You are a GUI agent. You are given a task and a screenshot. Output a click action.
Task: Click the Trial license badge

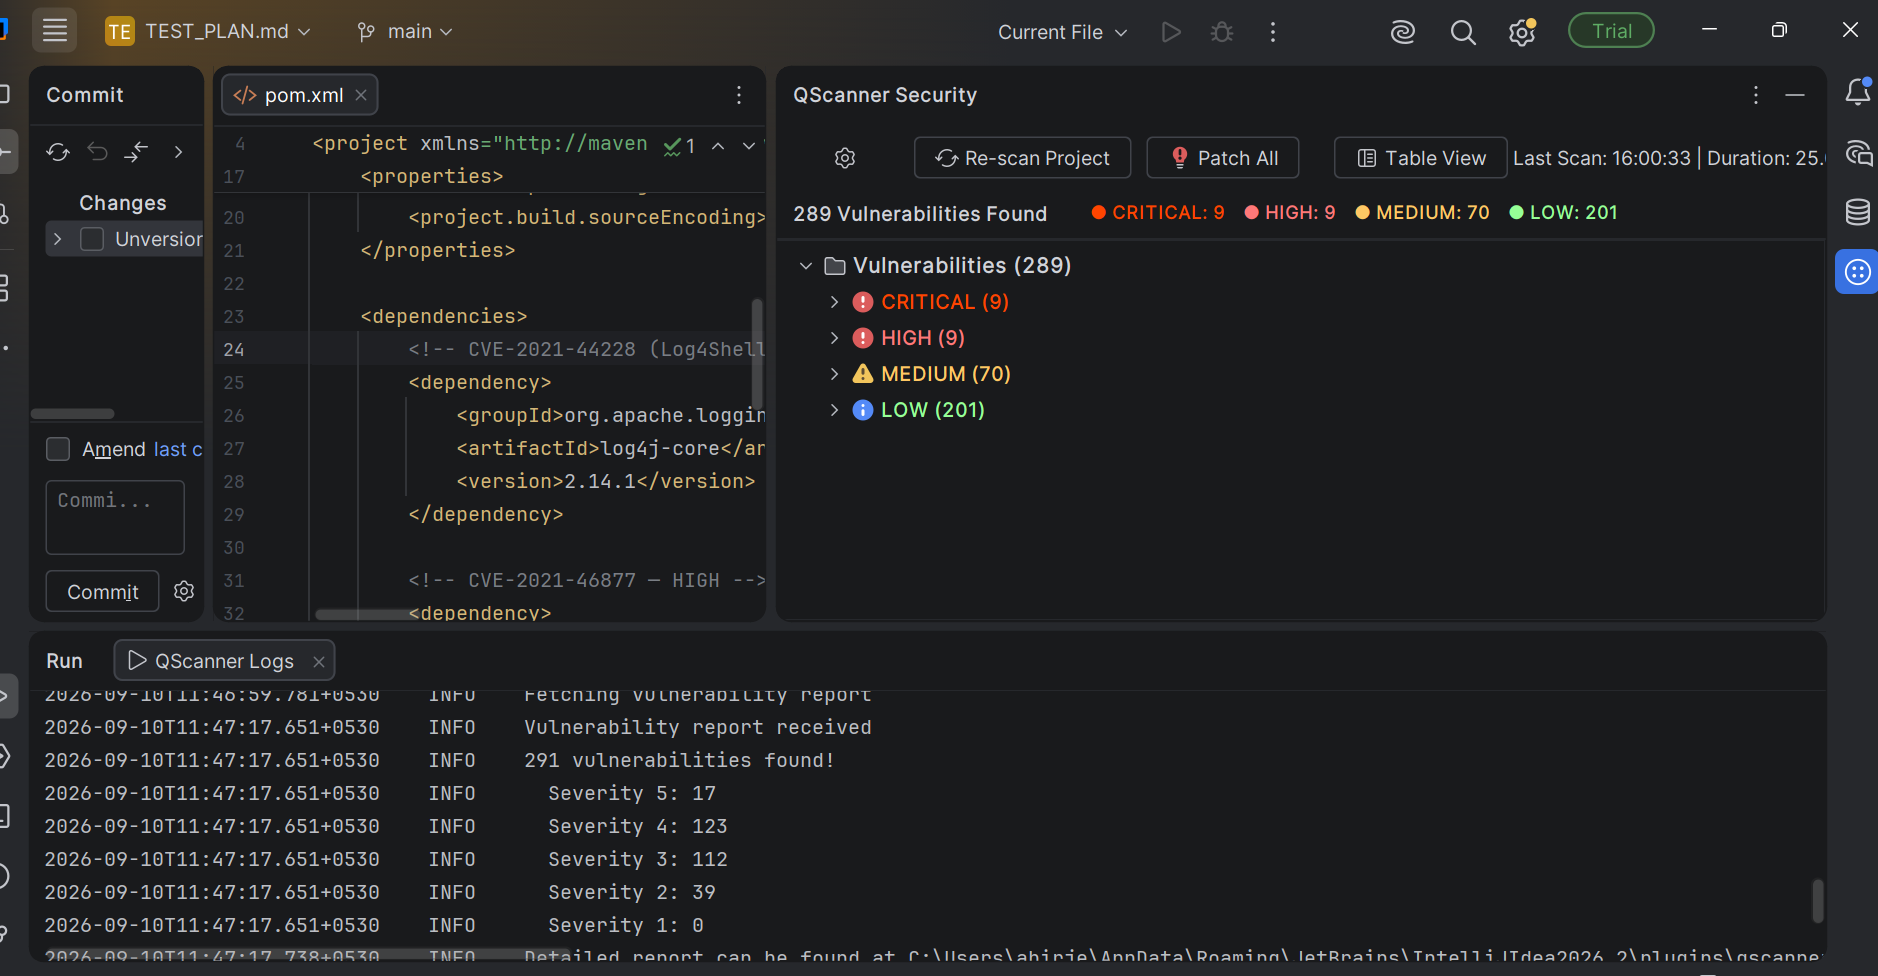click(x=1611, y=31)
